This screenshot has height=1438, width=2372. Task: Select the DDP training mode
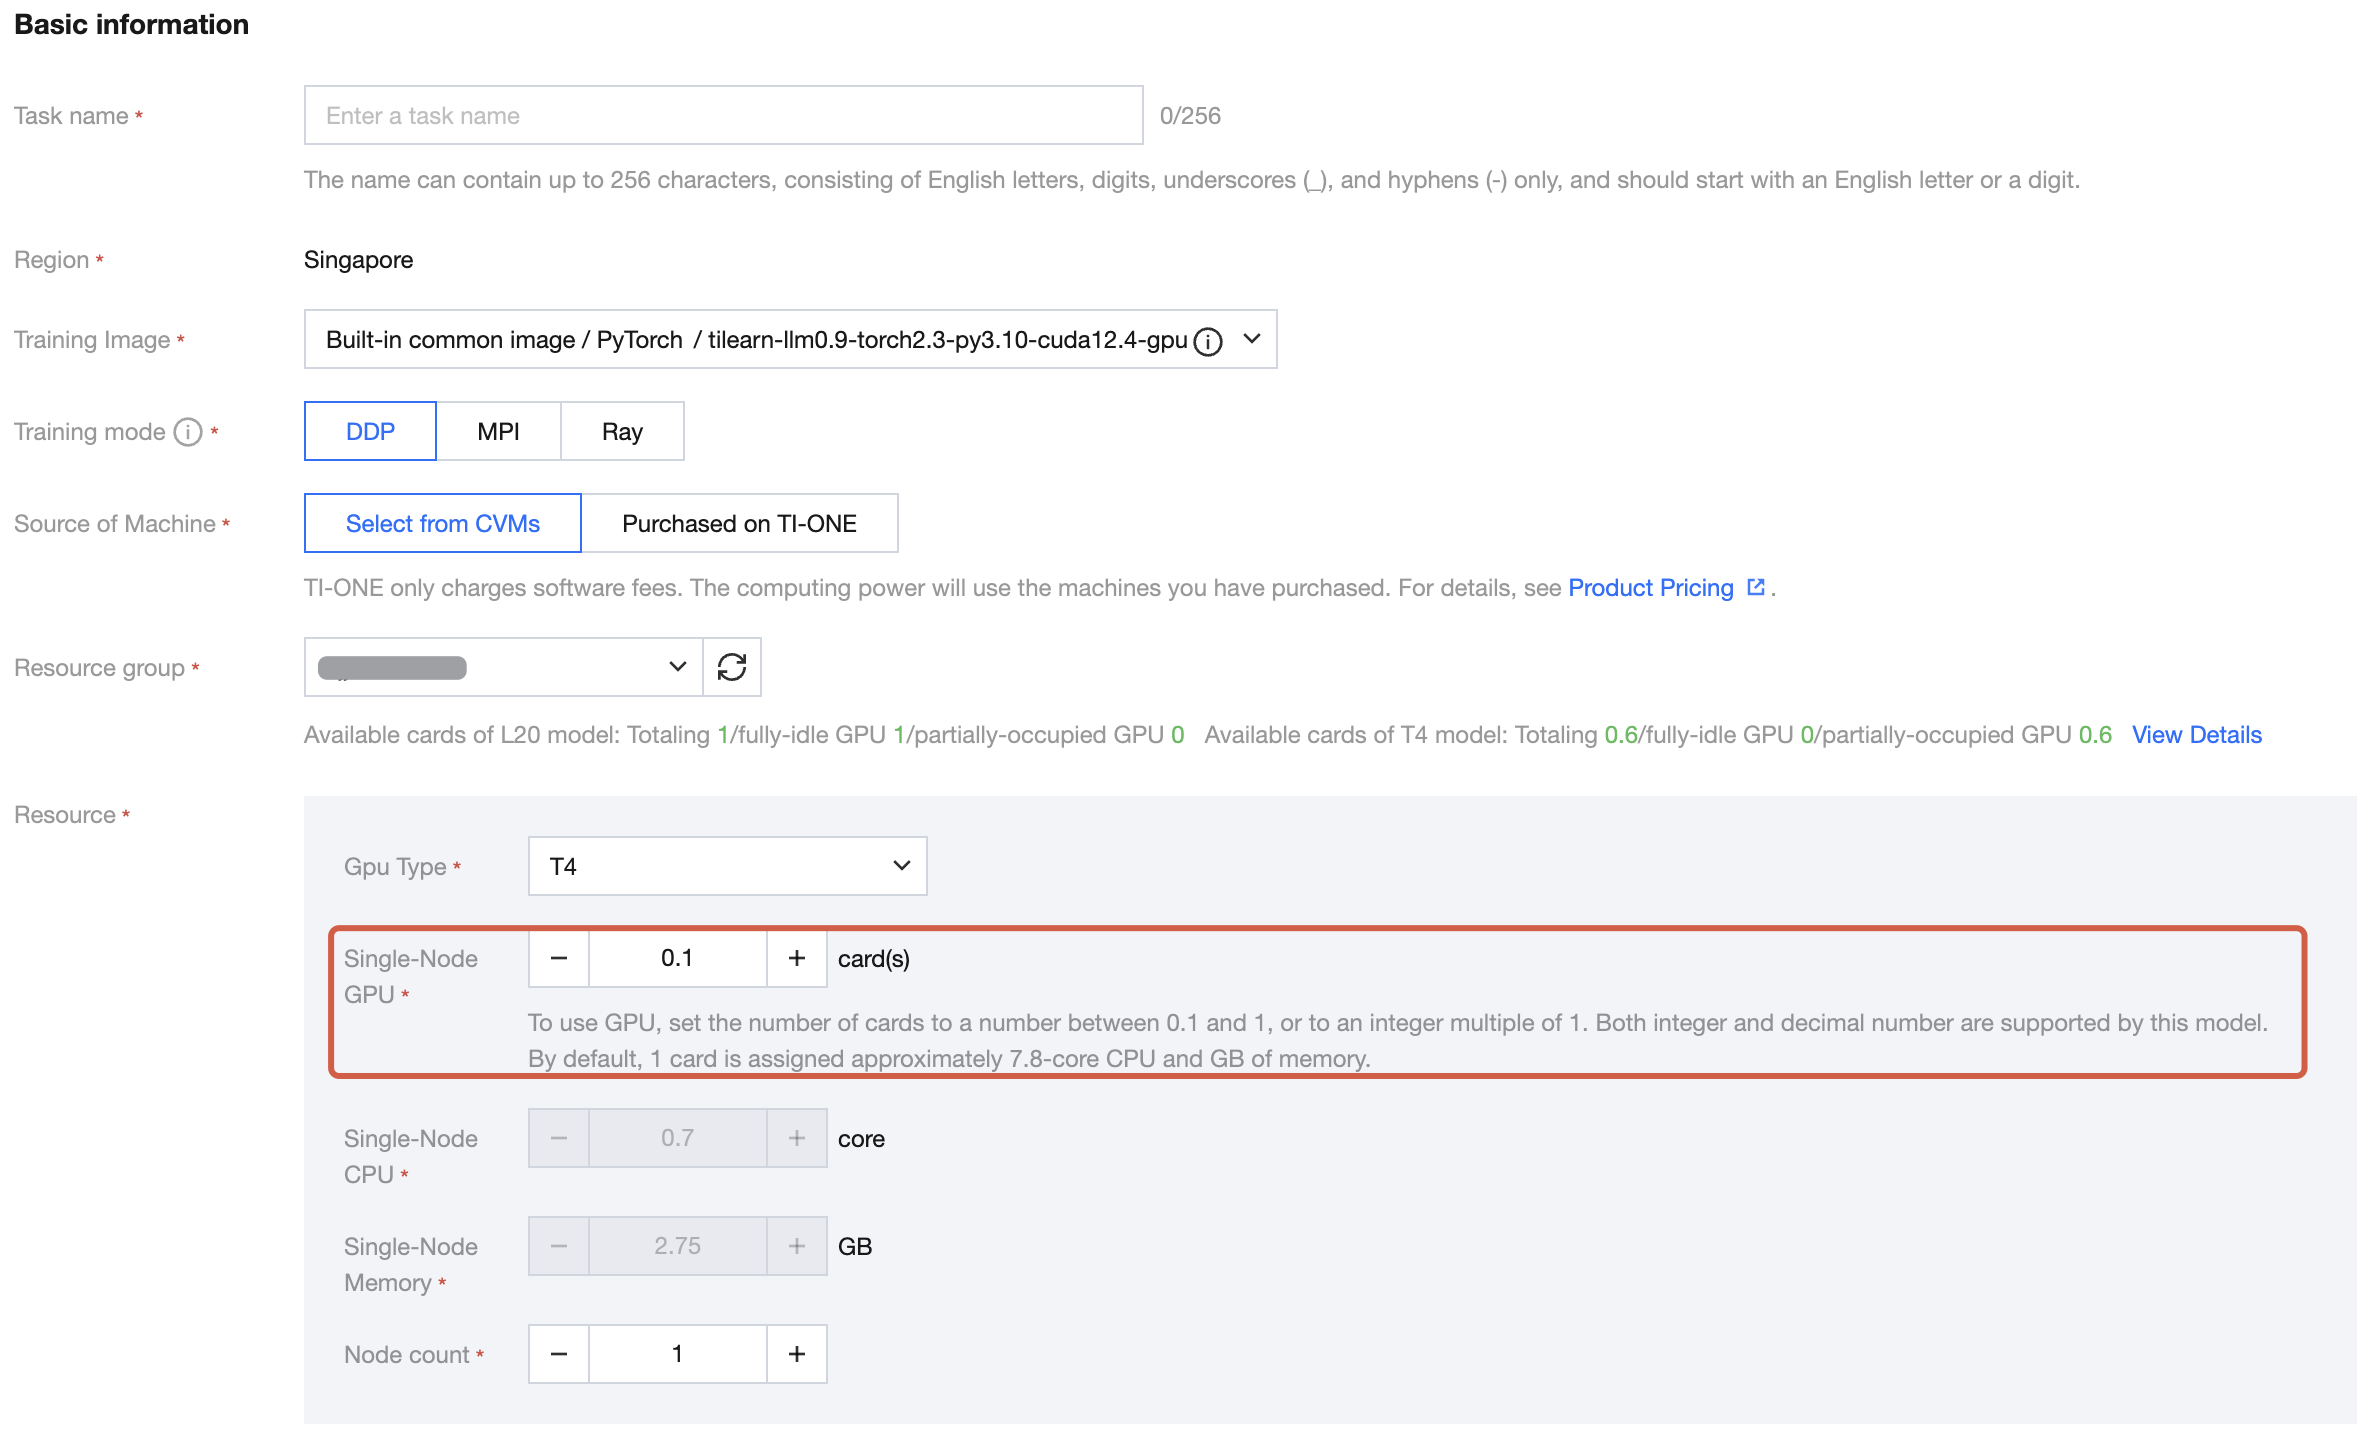pyautogui.click(x=370, y=432)
